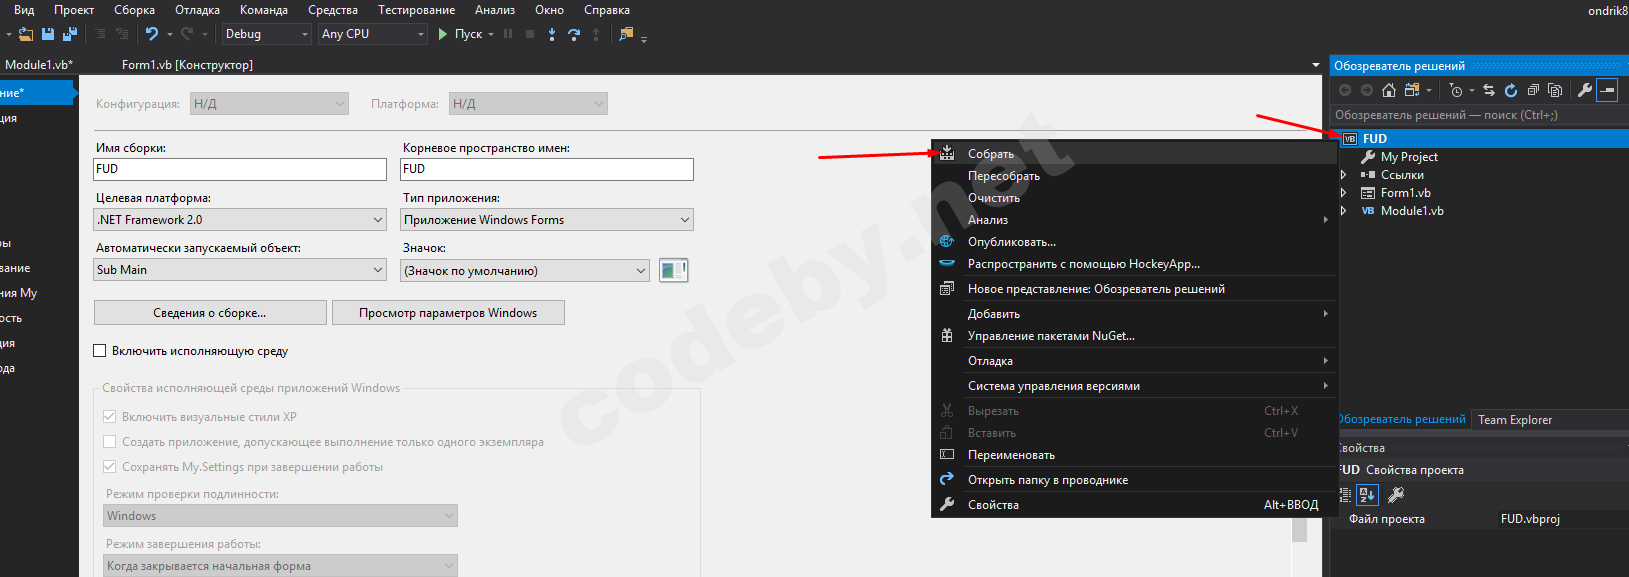Click the Корневое пространство имен field

click(x=547, y=169)
